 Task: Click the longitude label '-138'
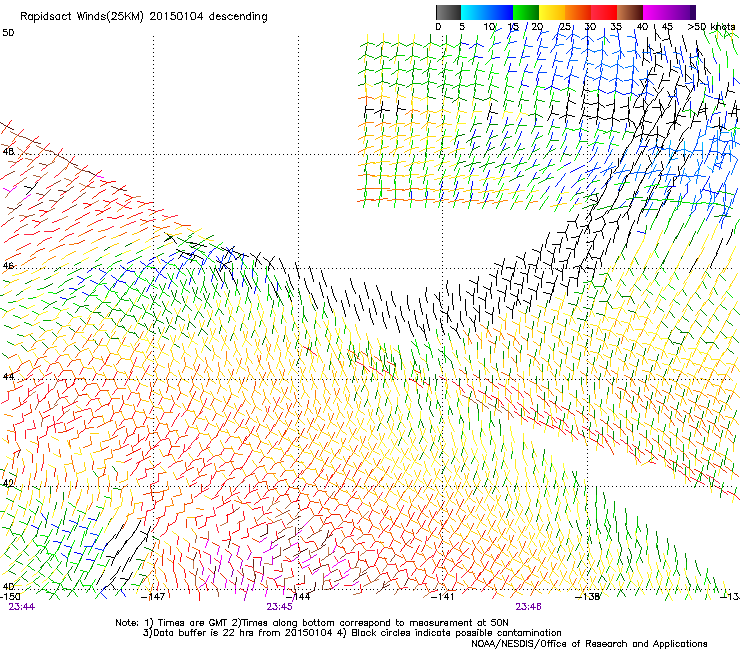588,597
